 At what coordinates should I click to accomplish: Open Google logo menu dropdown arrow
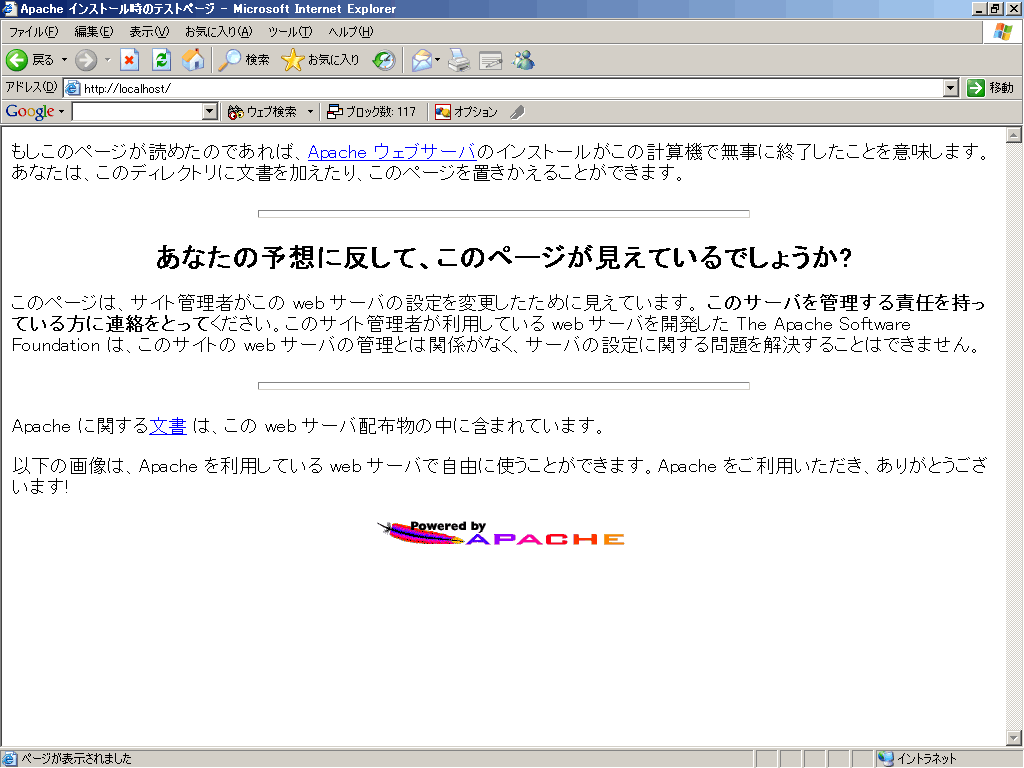[x=61, y=112]
